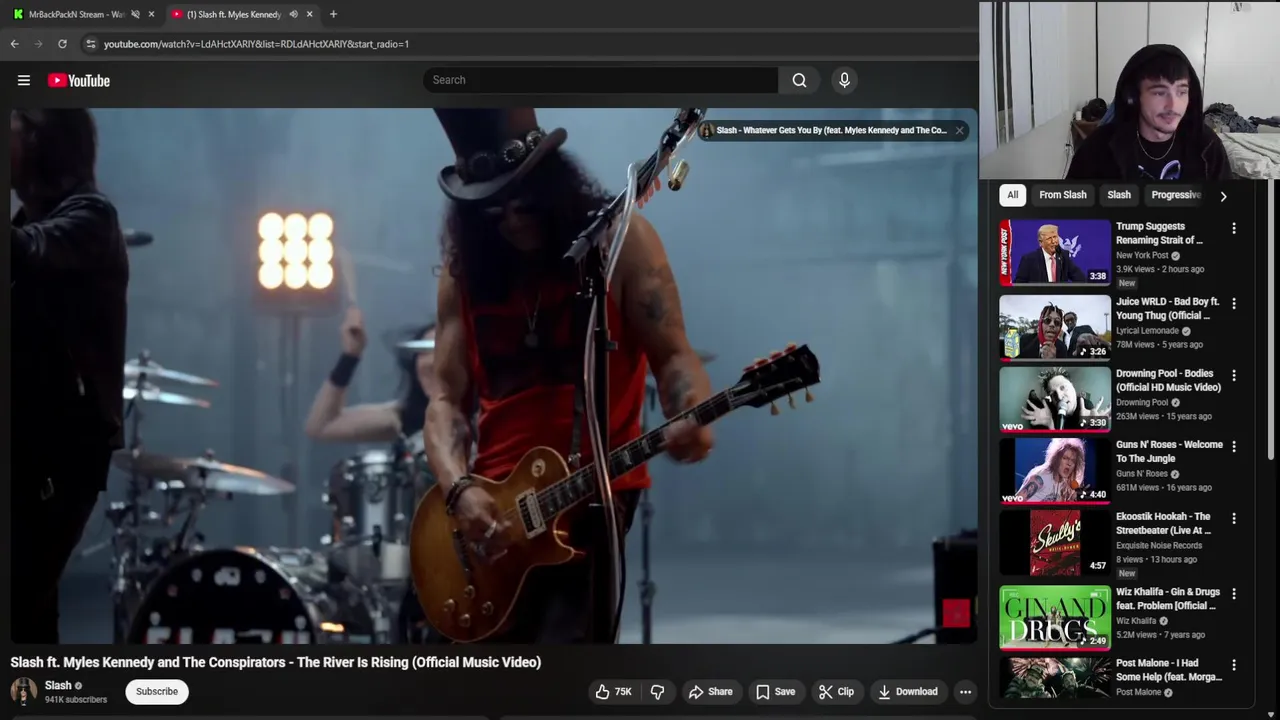This screenshot has height=720, width=1280.
Task: Open options for Juice WRLD Bad Boy
Action: [x=1234, y=303]
